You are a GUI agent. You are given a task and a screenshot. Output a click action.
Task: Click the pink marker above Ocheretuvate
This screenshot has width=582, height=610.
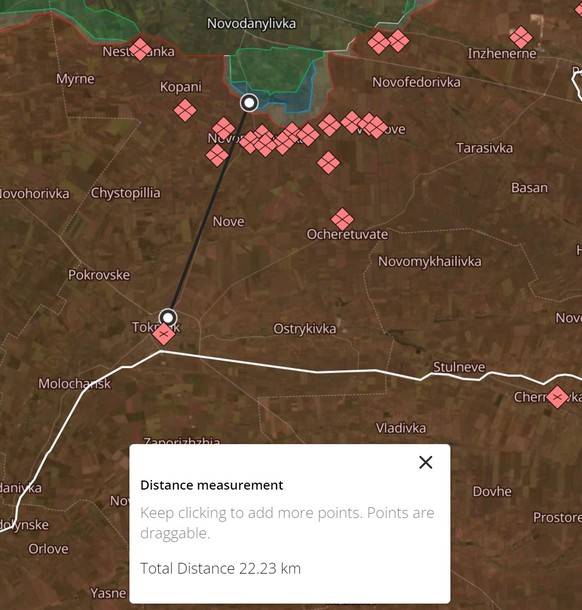(x=342, y=219)
